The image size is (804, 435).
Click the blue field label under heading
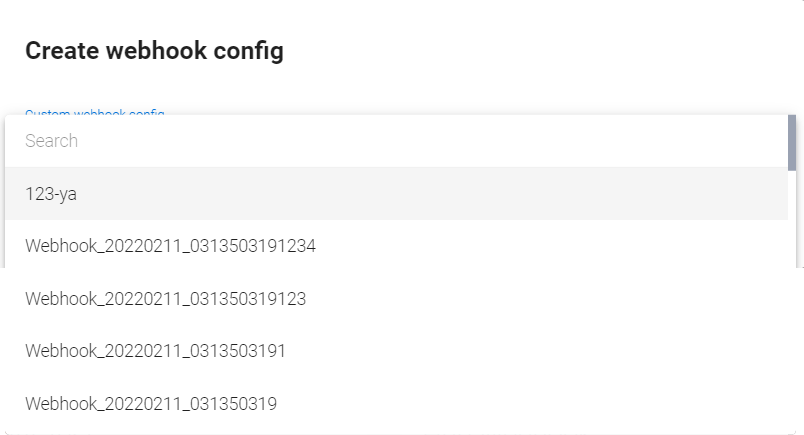94,113
